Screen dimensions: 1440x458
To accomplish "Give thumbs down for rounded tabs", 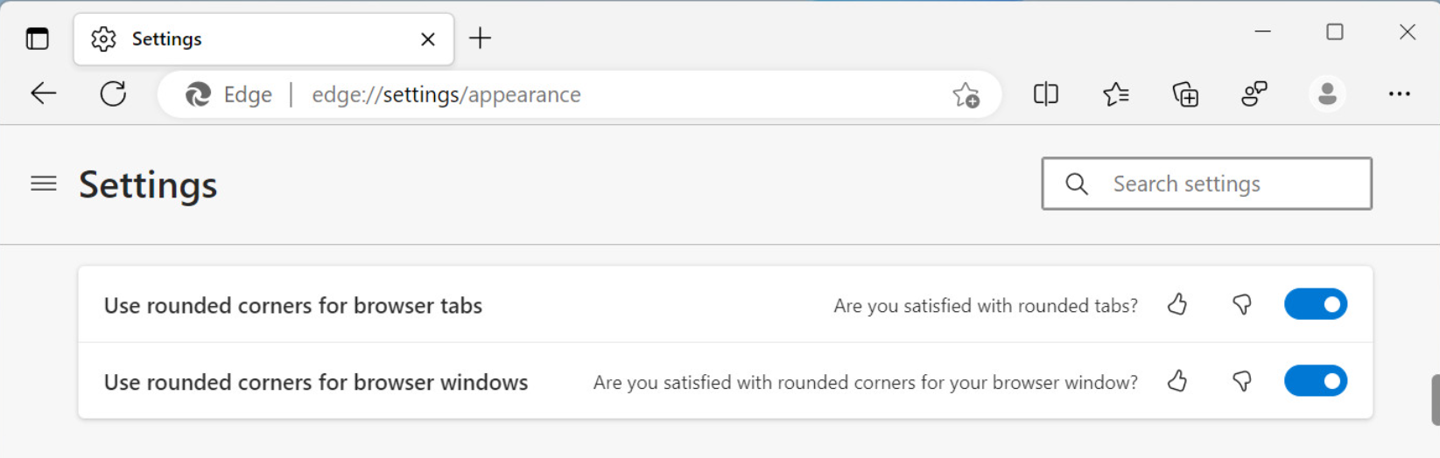I will coord(1242,305).
